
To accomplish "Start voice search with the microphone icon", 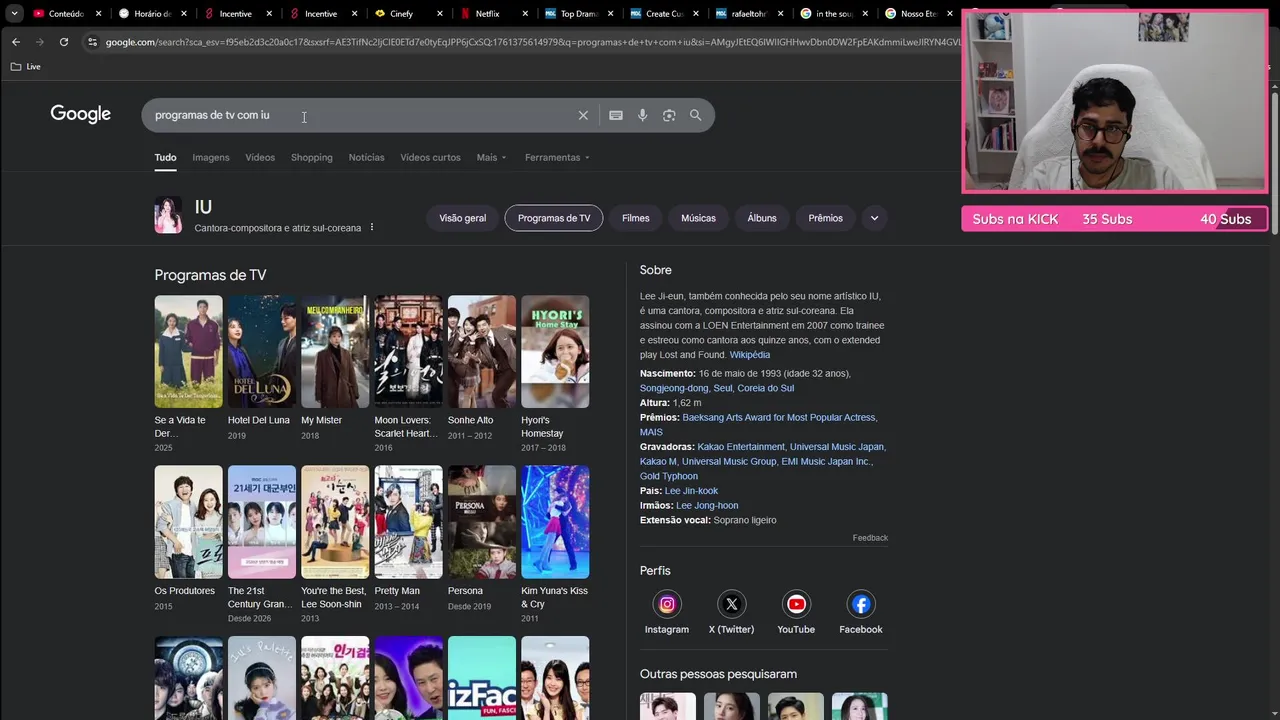I will coord(642,115).
